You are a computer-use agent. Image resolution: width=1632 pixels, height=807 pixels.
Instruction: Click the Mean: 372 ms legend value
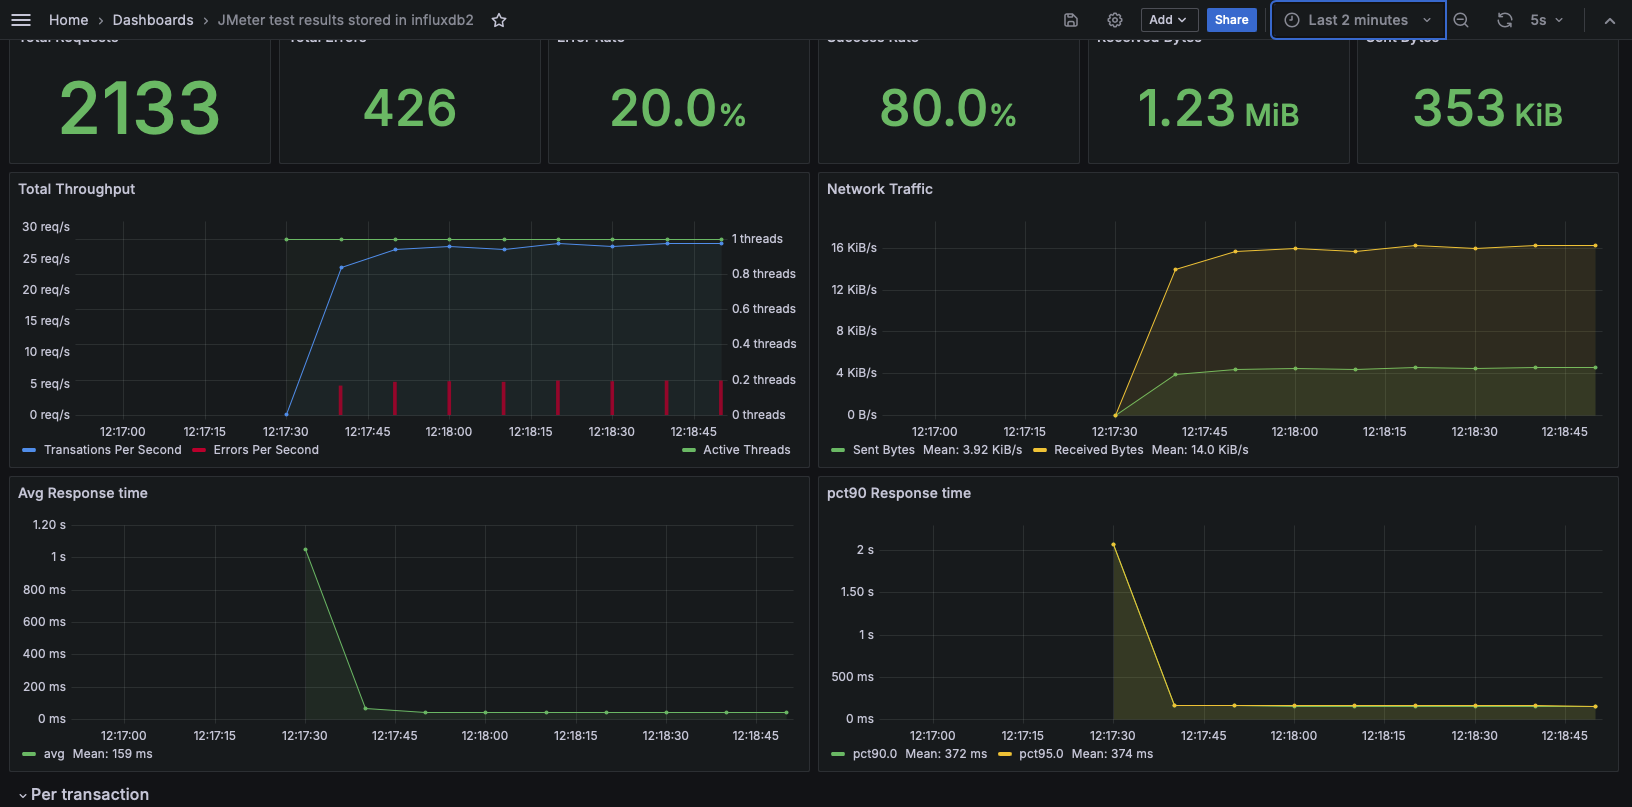[946, 754]
